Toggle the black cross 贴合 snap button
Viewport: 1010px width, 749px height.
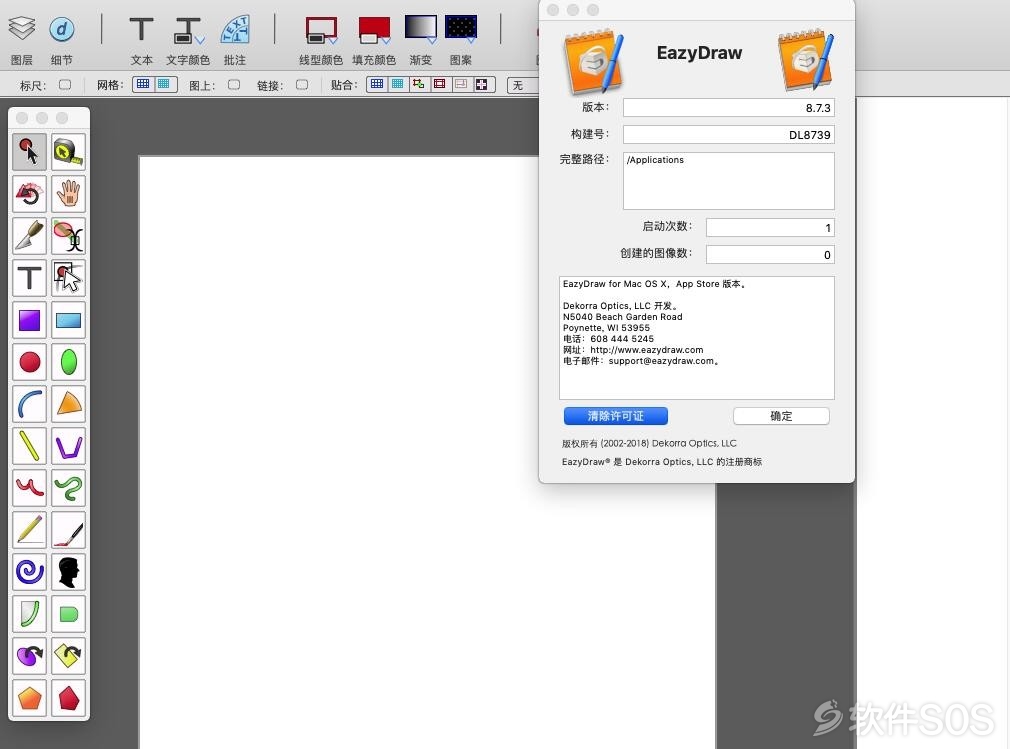(482, 84)
